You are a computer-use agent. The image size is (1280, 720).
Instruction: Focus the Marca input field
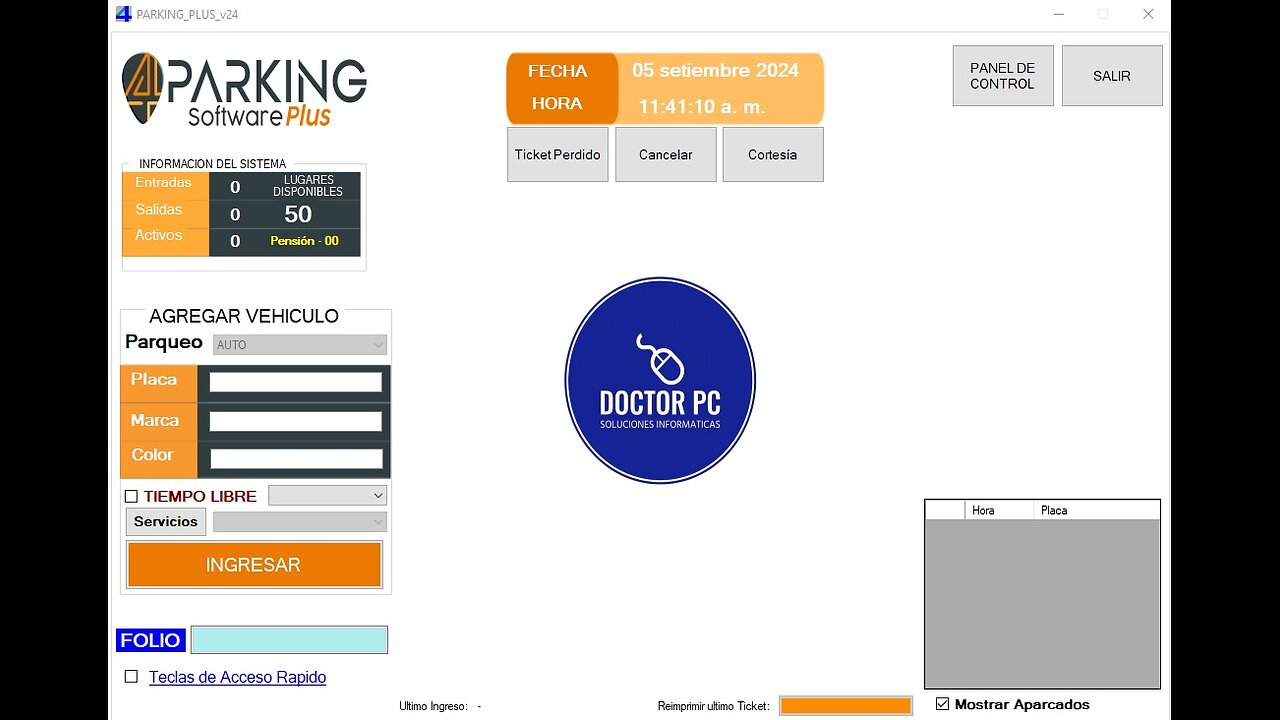[296, 421]
